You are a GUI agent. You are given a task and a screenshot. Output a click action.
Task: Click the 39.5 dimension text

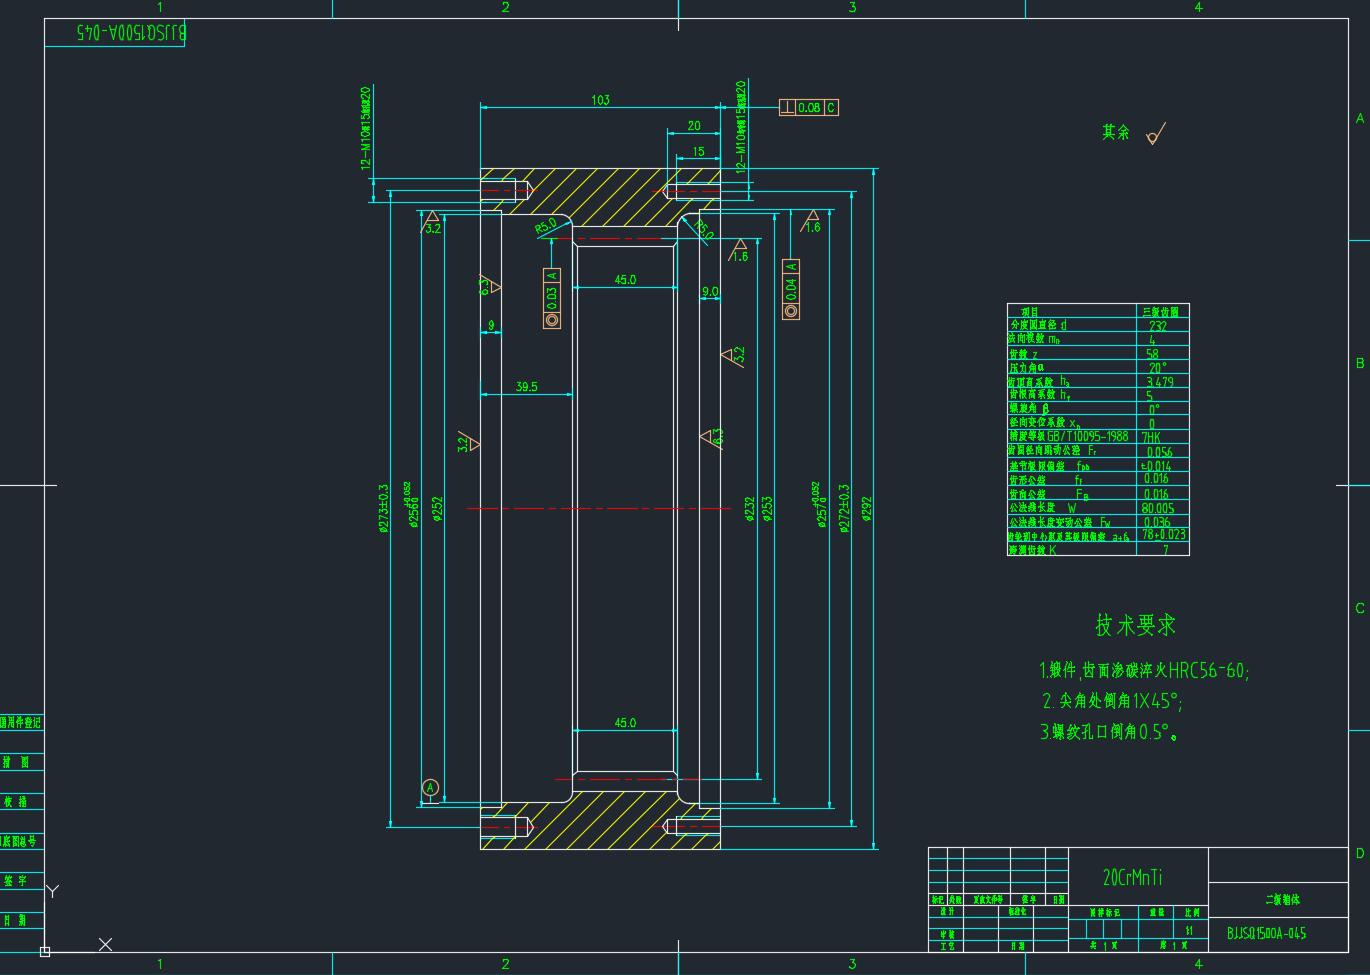(x=526, y=387)
